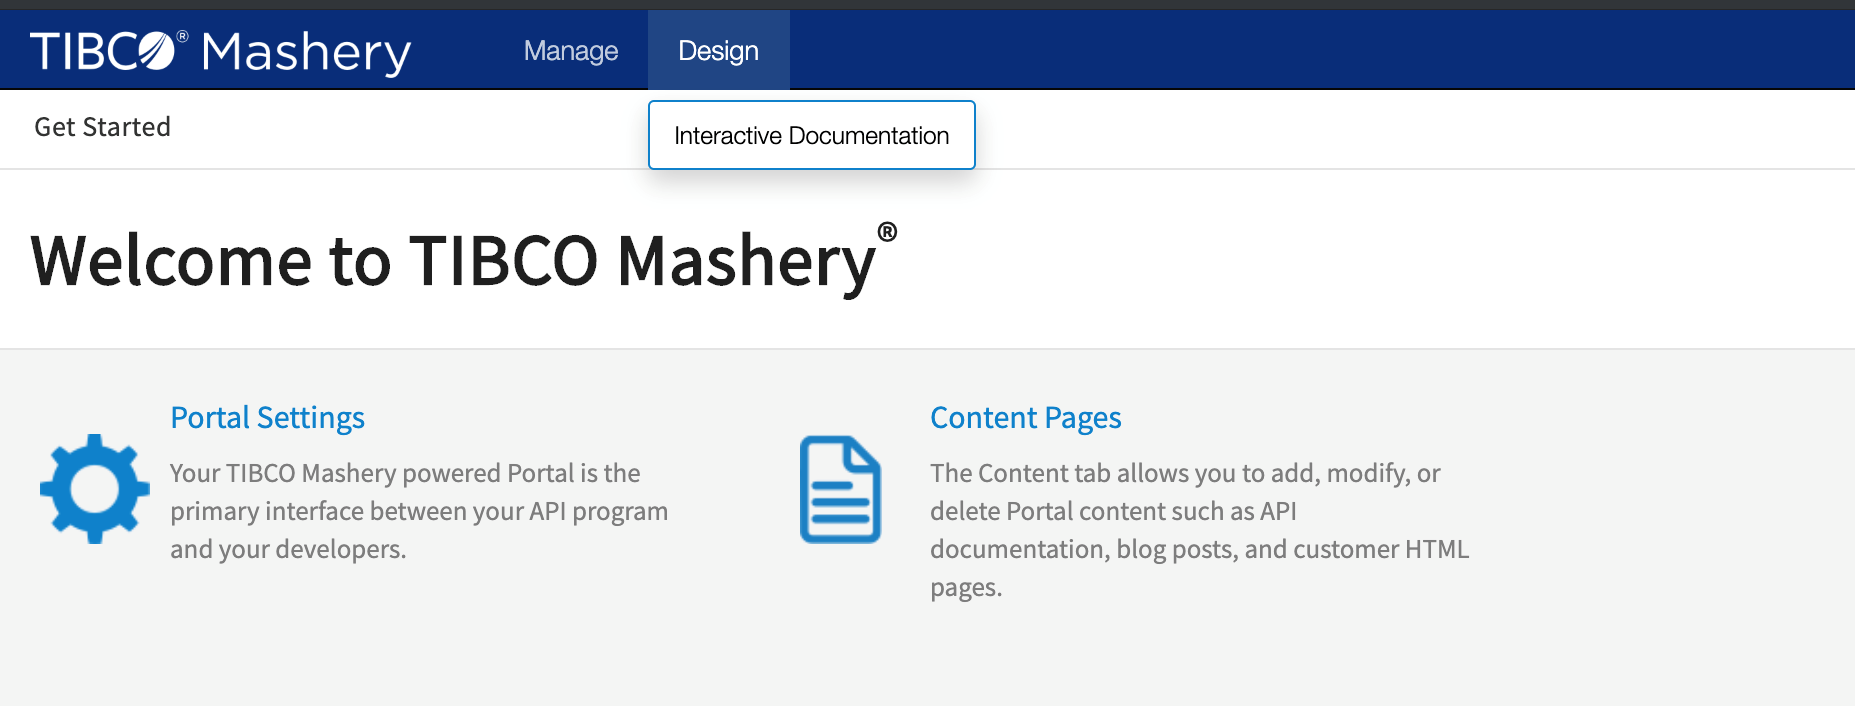Viewport: 1855px width, 706px height.
Task: Choose Interactive Documentation from Design dropdown
Action: (x=811, y=135)
